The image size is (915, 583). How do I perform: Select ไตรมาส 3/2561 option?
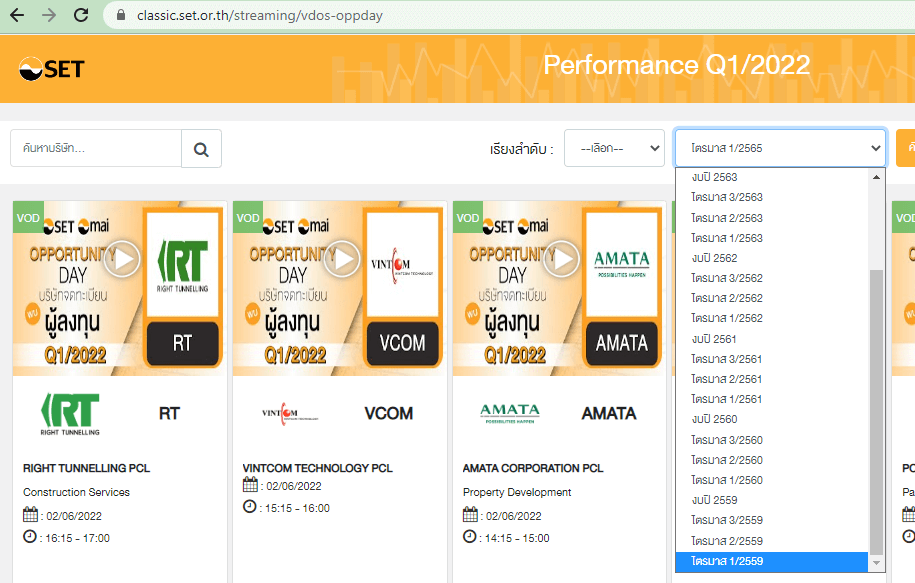coord(727,359)
